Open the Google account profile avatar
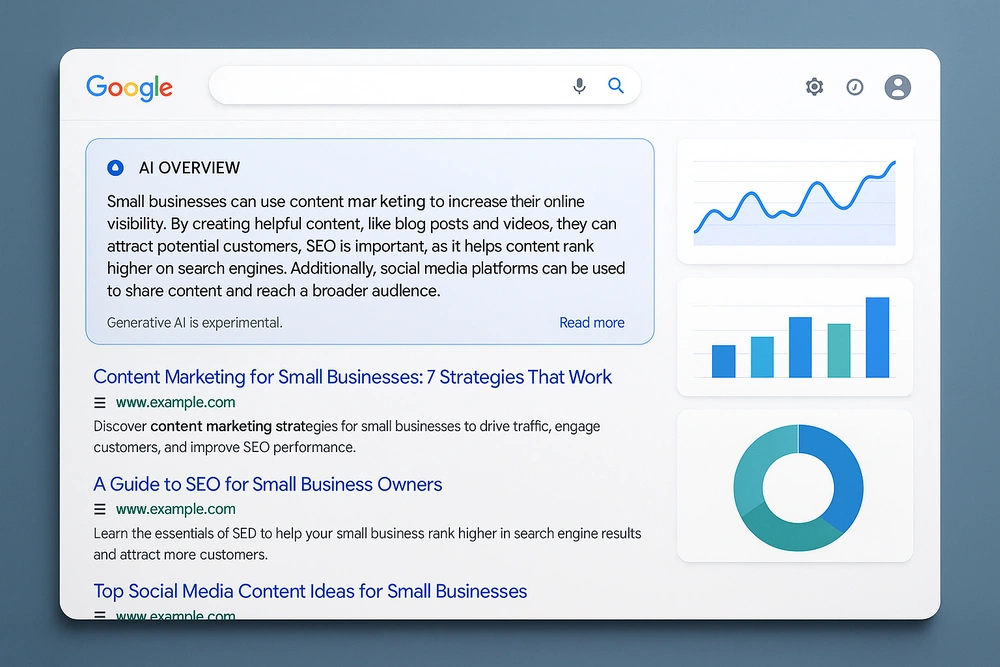Screen dimensions: 1000x667 pos(897,87)
